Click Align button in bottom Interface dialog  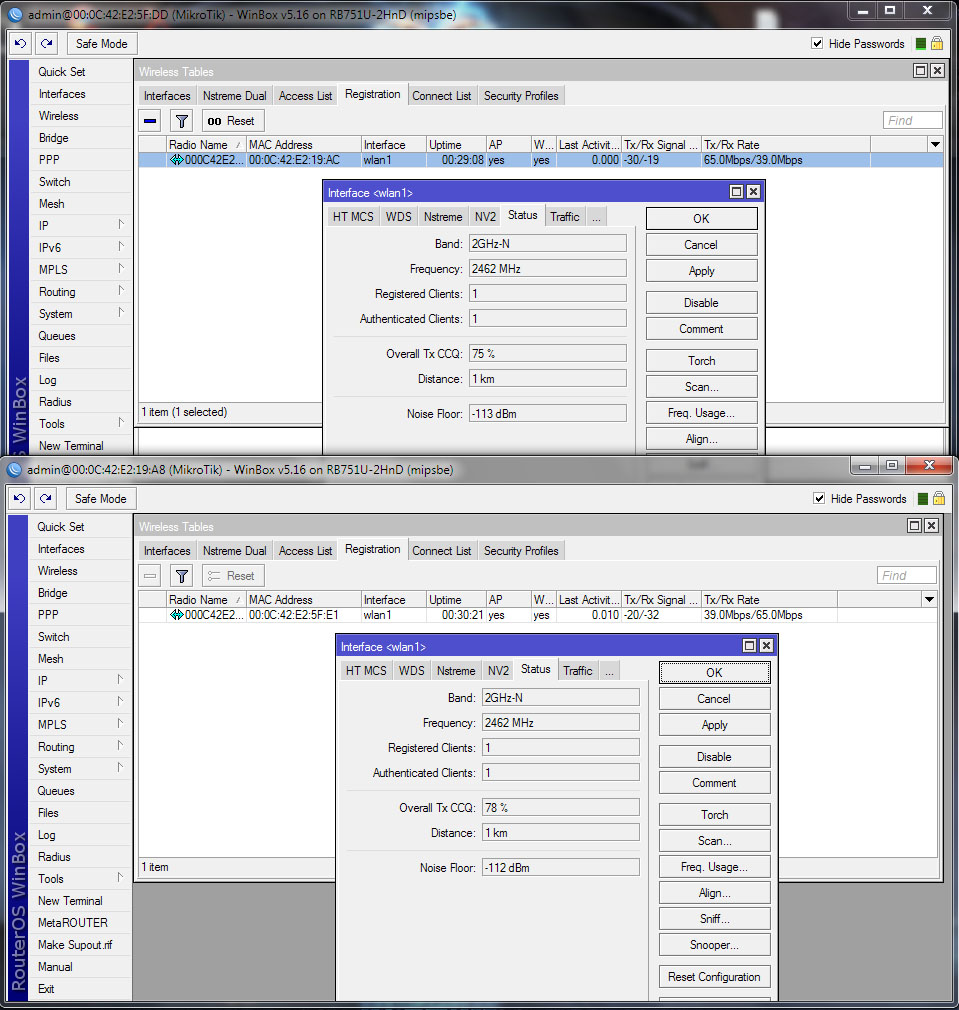tap(714, 893)
